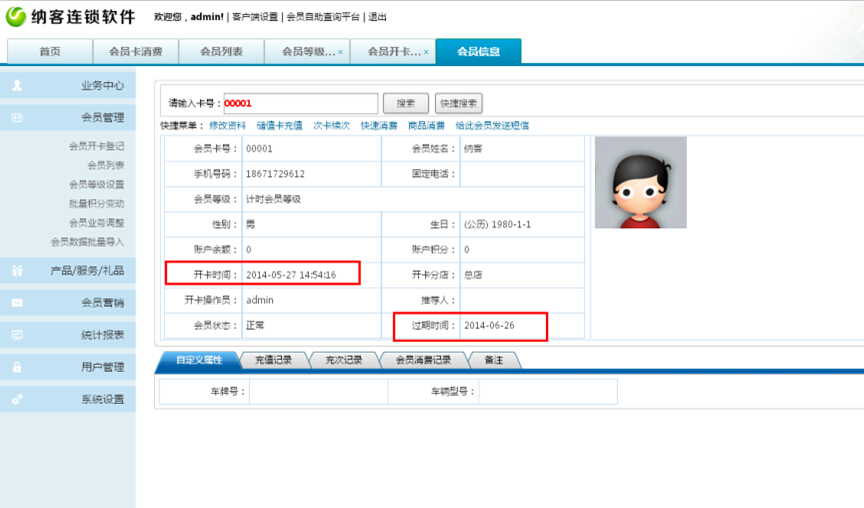Screen dimensions: 864x508
Task: Click the 产品/服务/礼品 gift icon
Action: click(x=17, y=270)
